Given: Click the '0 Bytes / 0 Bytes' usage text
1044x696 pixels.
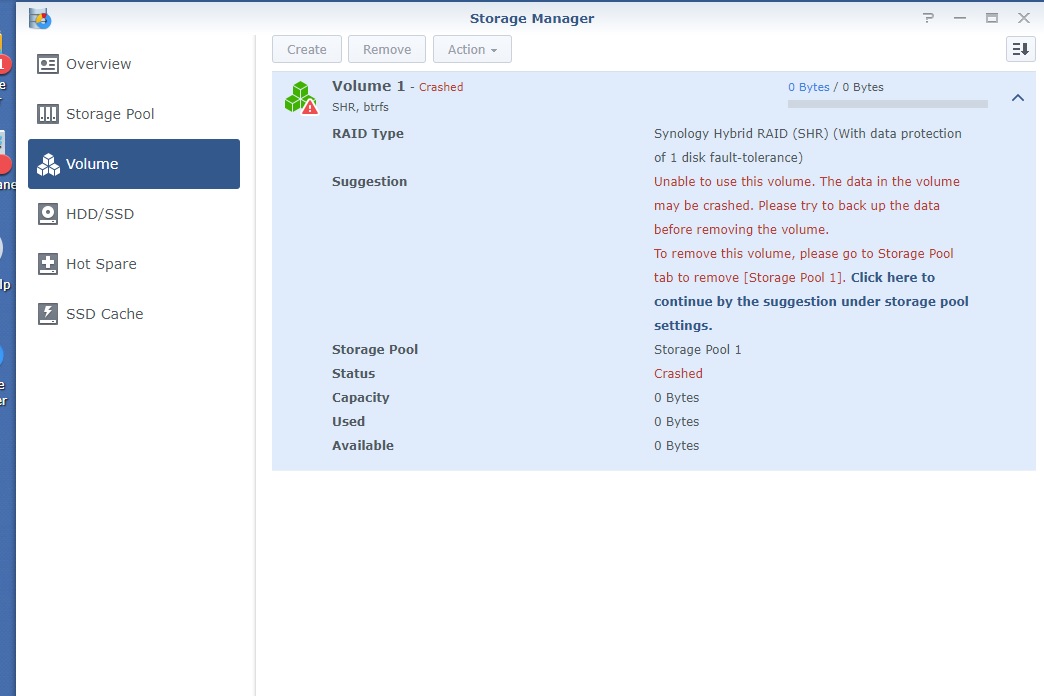Looking at the screenshot, I should coord(836,87).
